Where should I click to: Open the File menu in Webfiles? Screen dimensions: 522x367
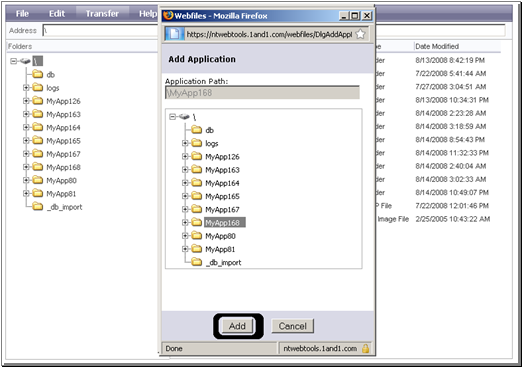pyautogui.click(x=22, y=14)
